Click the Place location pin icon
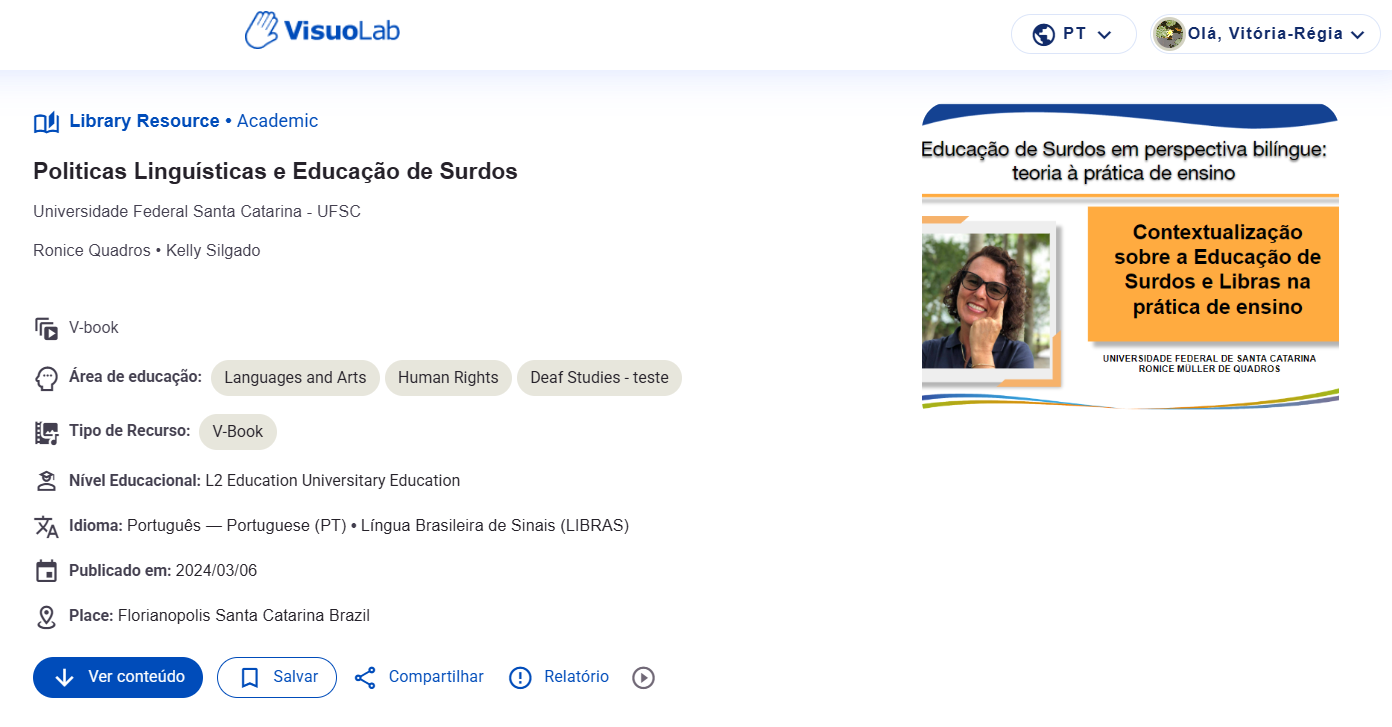The image size is (1392, 727). [x=46, y=617]
